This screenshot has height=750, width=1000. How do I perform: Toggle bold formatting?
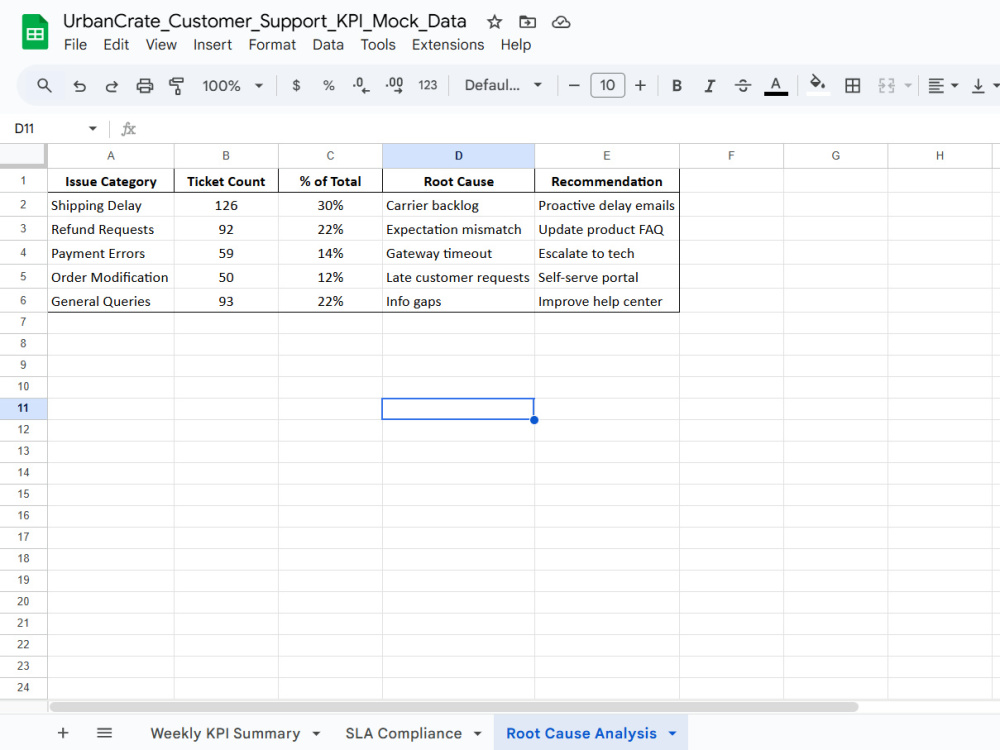point(677,85)
